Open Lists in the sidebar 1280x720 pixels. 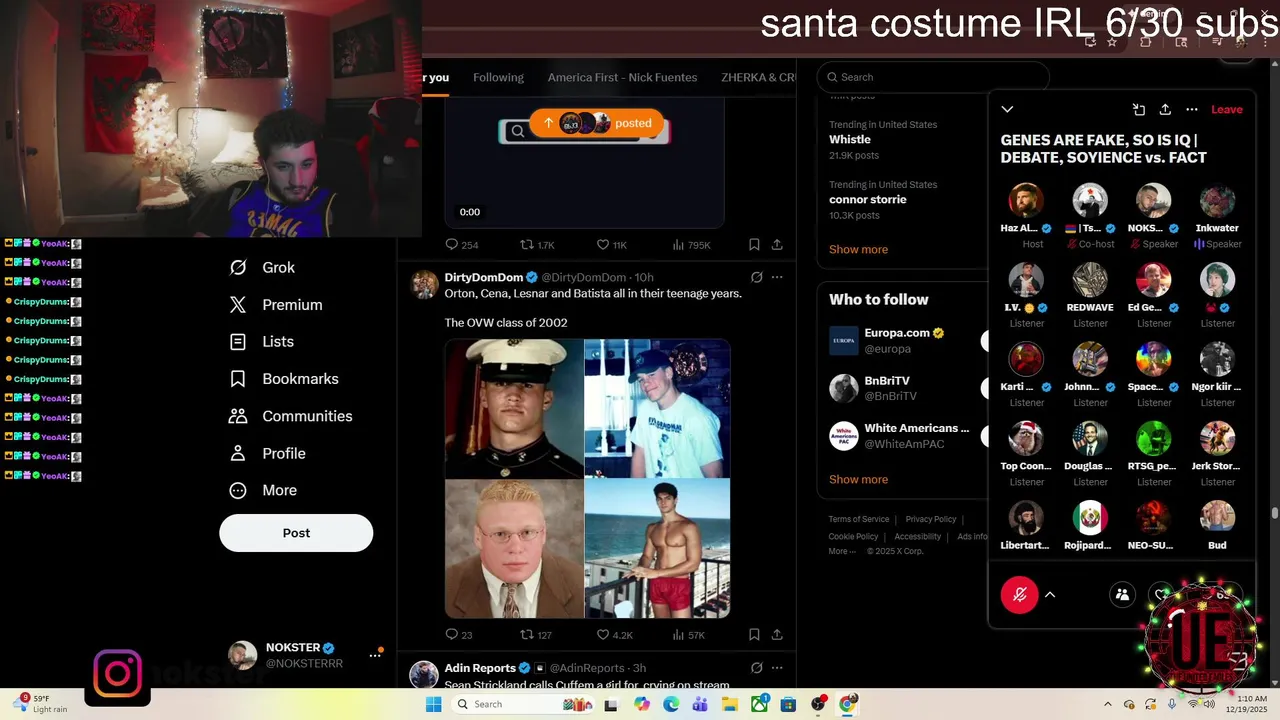point(262,342)
